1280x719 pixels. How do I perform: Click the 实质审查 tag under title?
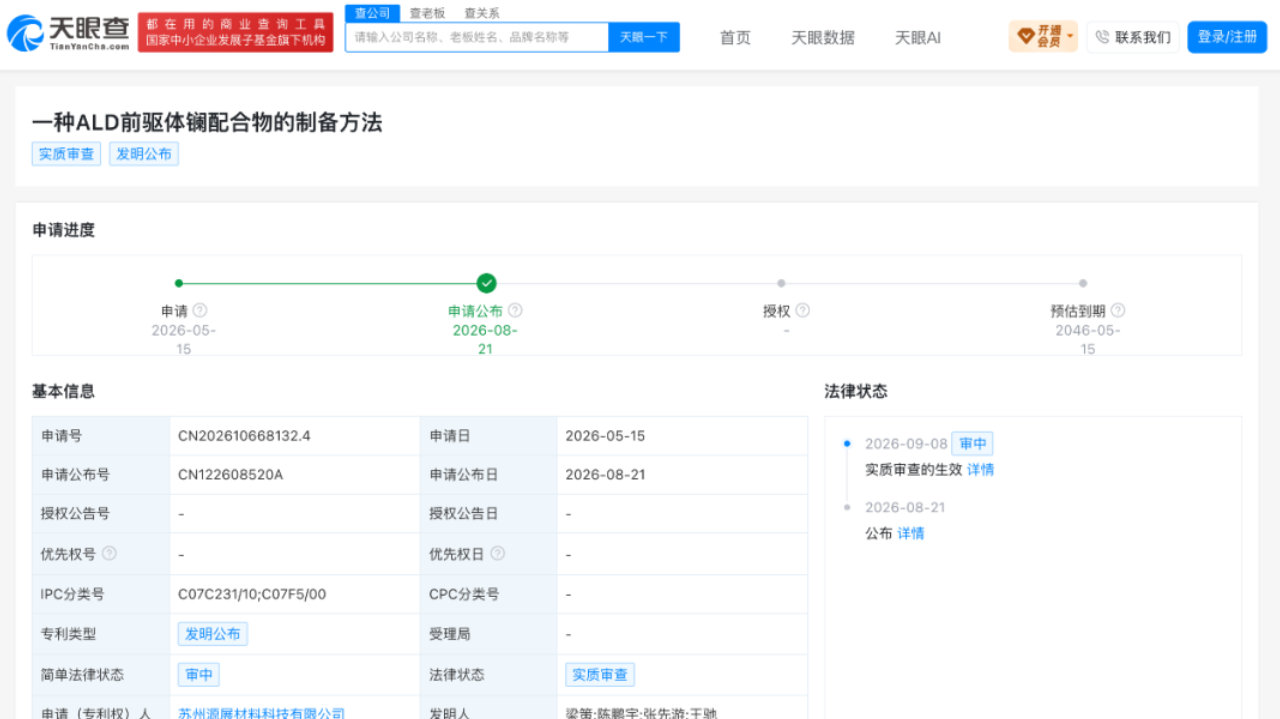click(x=66, y=154)
